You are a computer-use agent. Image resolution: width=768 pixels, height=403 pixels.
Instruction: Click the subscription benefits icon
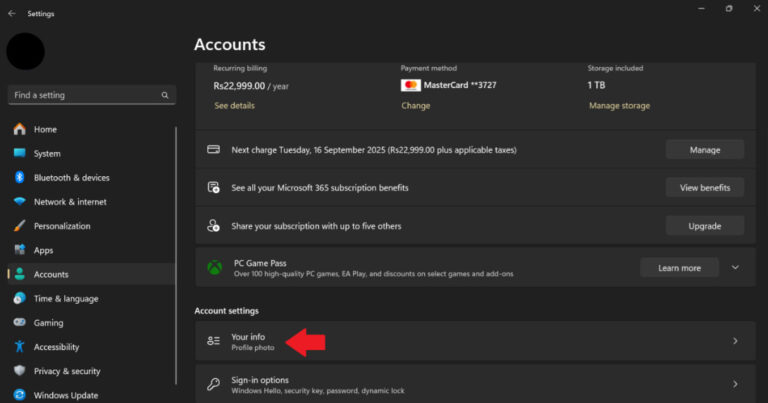click(x=214, y=187)
